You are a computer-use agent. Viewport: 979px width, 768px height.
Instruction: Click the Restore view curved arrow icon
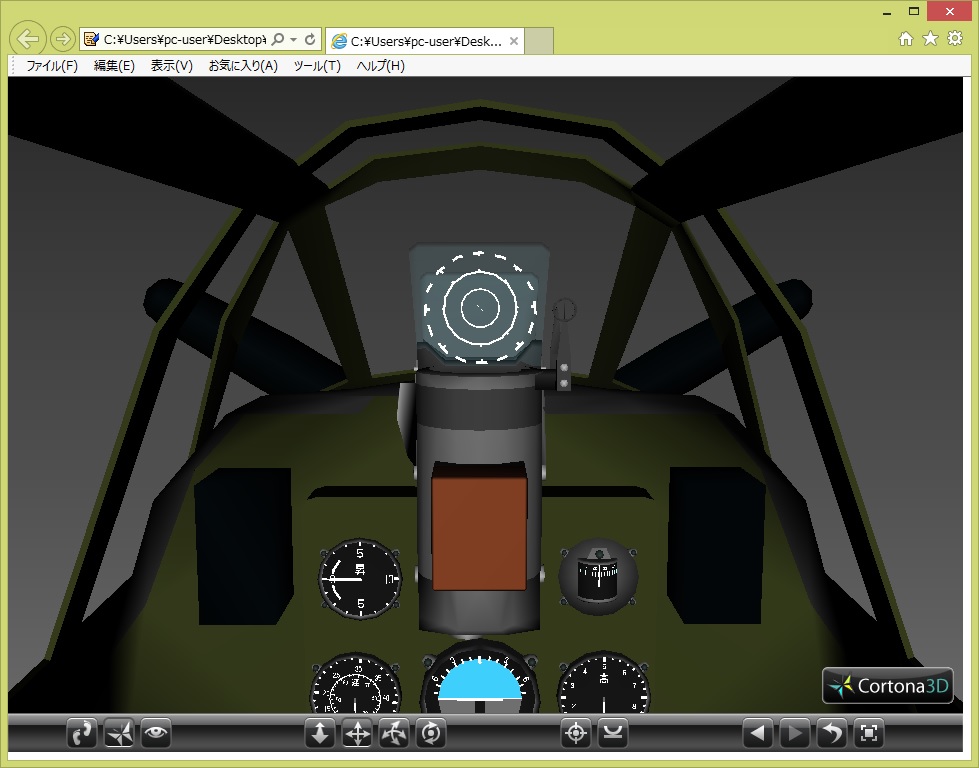click(x=832, y=734)
